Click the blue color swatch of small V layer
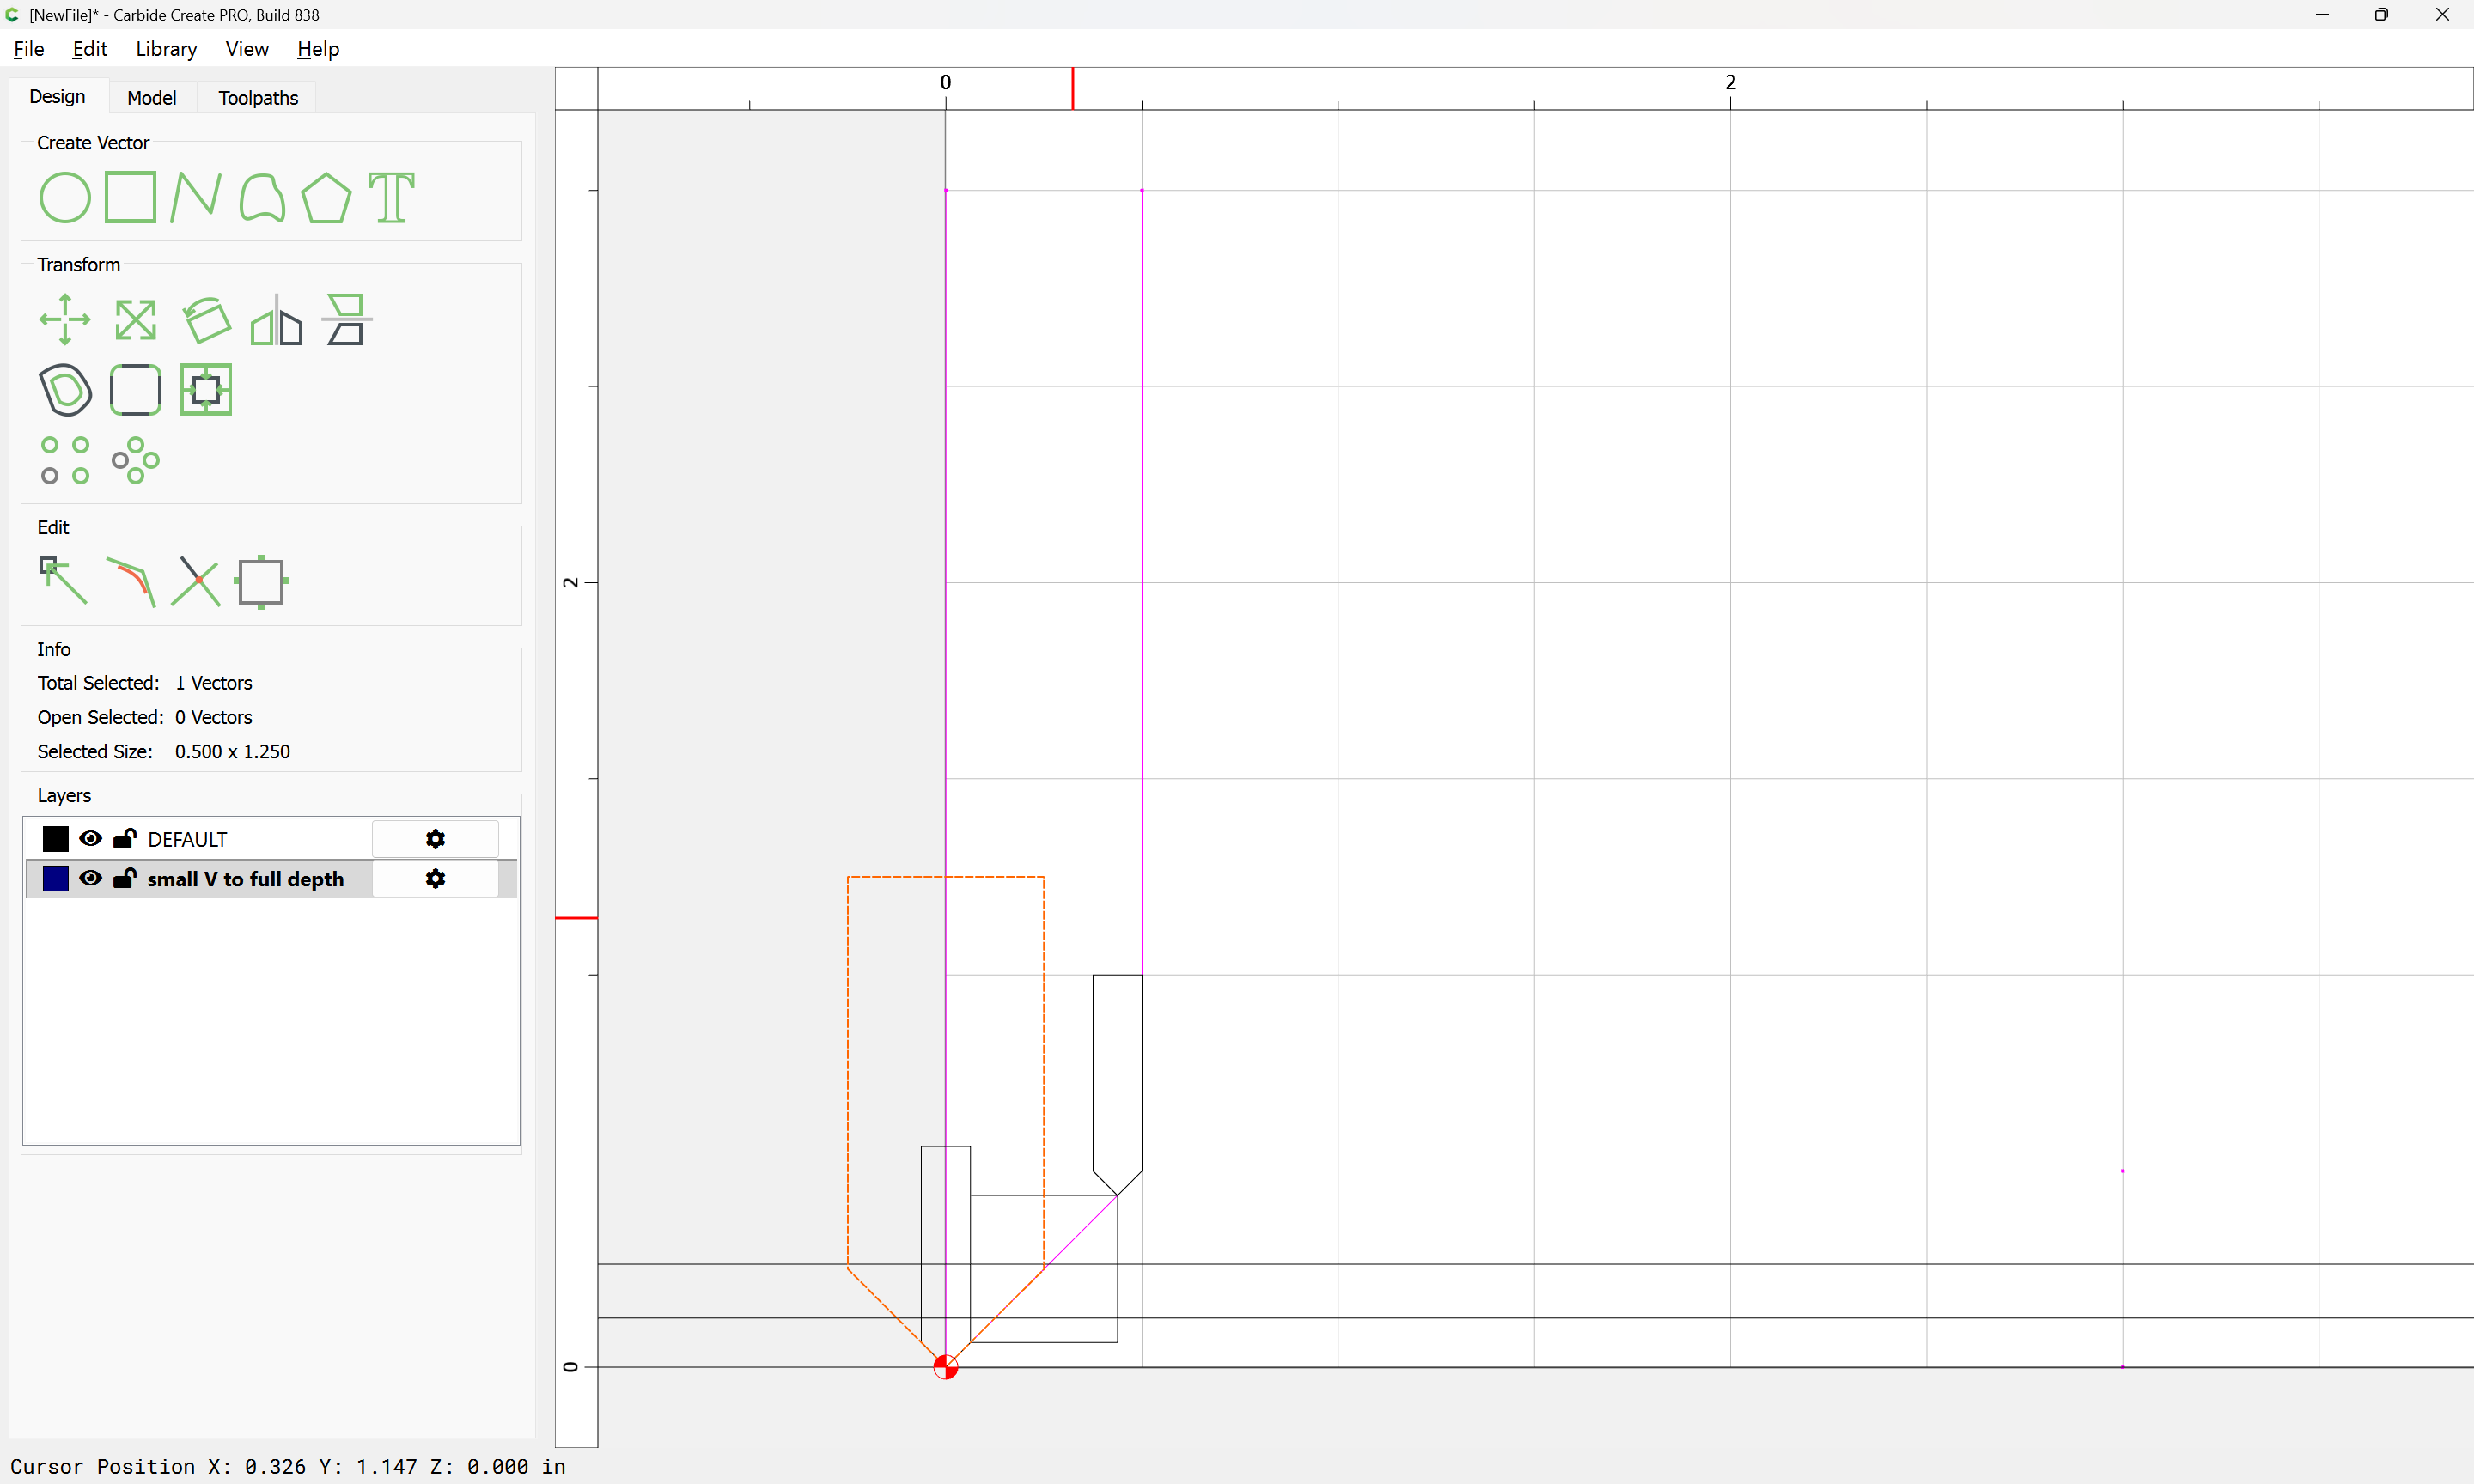The width and height of the screenshot is (2474, 1484). point(56,878)
